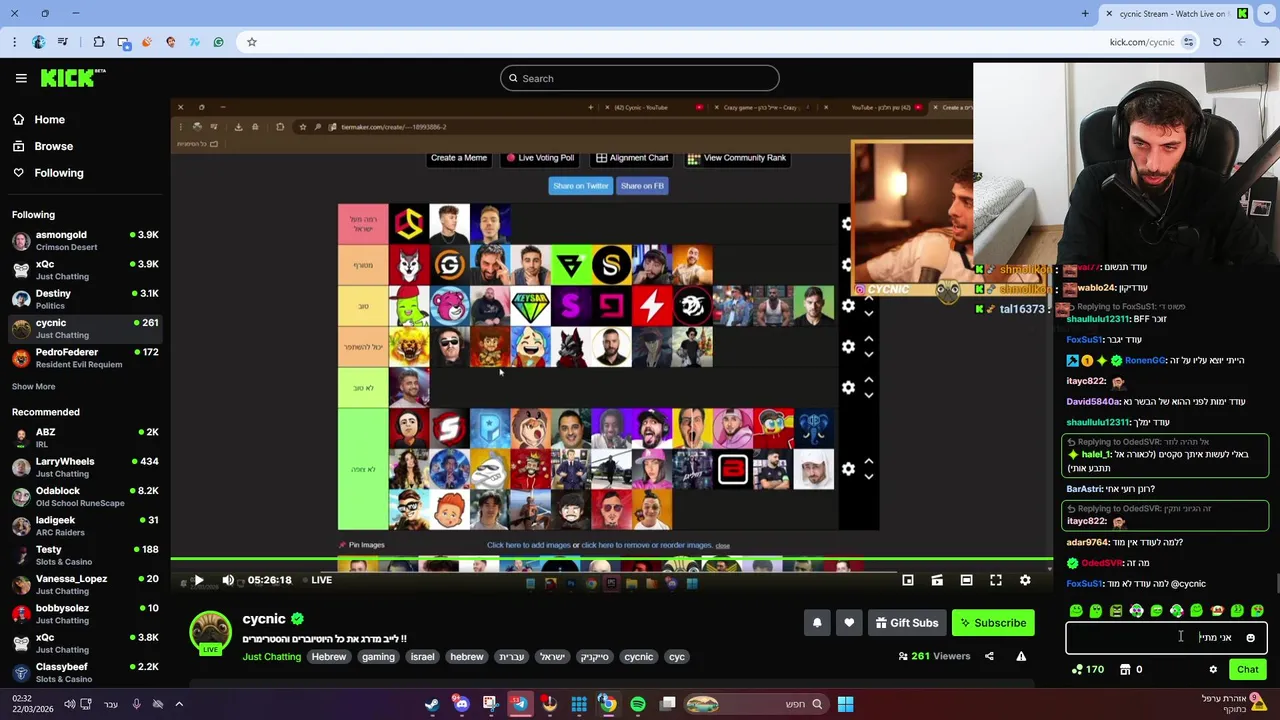Click cycnic's live avatar
The width and height of the screenshot is (1280, 720).
[x=210, y=634]
